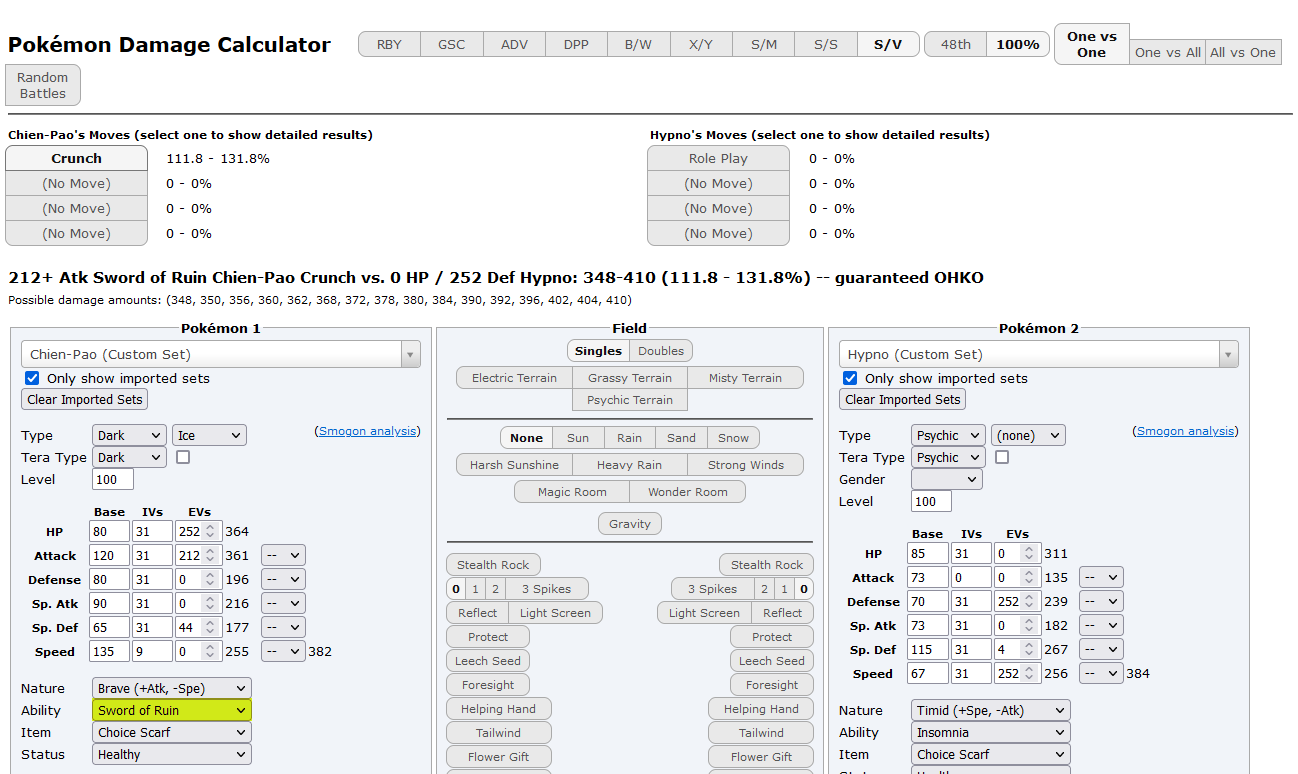Open Random Battles calculator
This screenshot has height=774, width=1298.
[x=42, y=85]
